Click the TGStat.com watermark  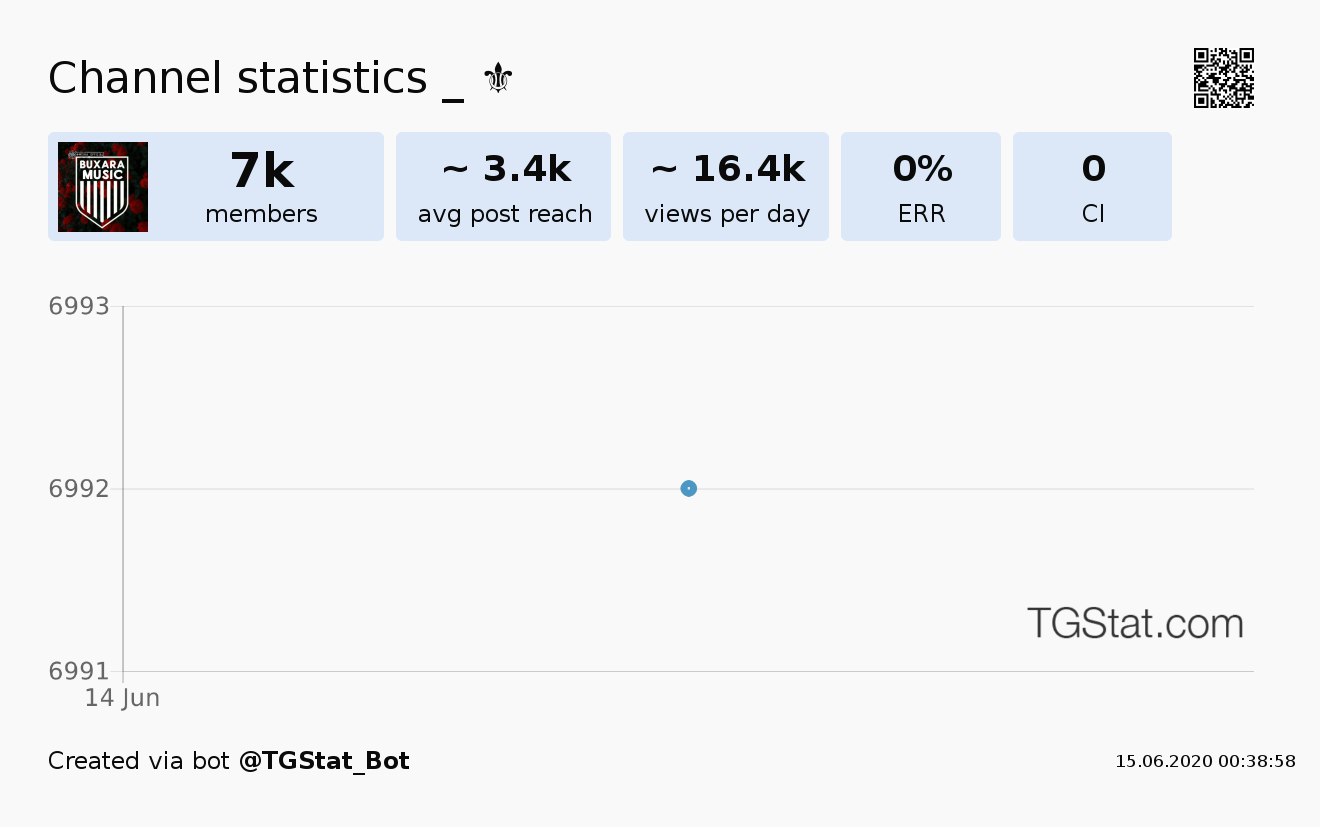[1135, 623]
